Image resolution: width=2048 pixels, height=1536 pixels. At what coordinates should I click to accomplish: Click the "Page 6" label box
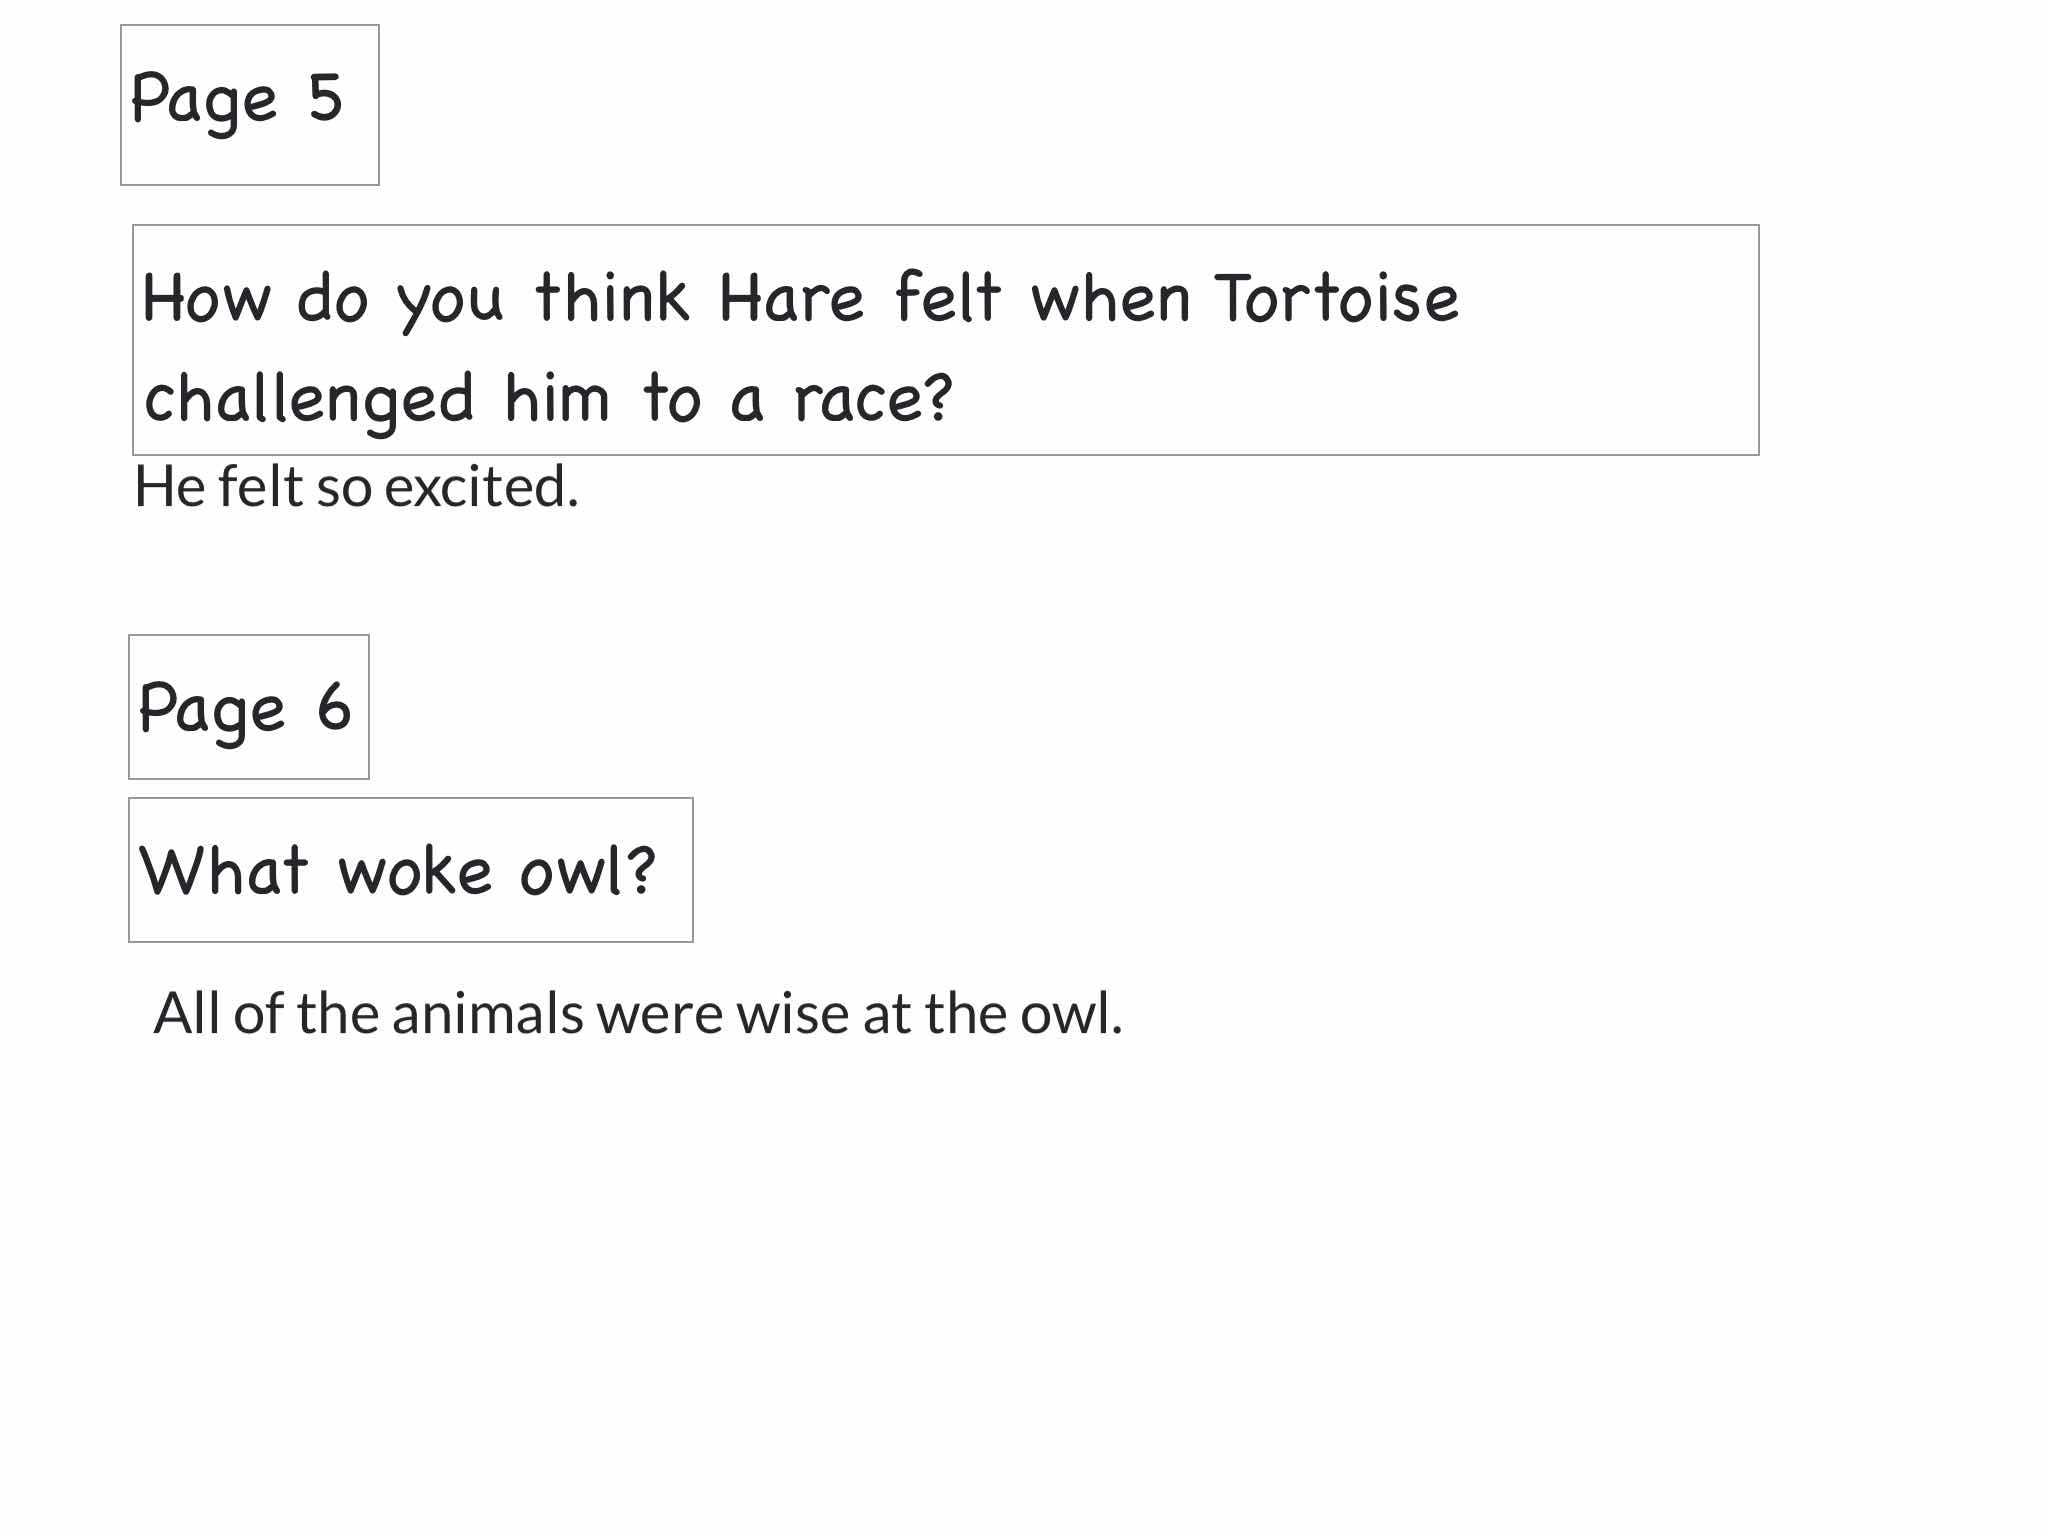(x=249, y=707)
